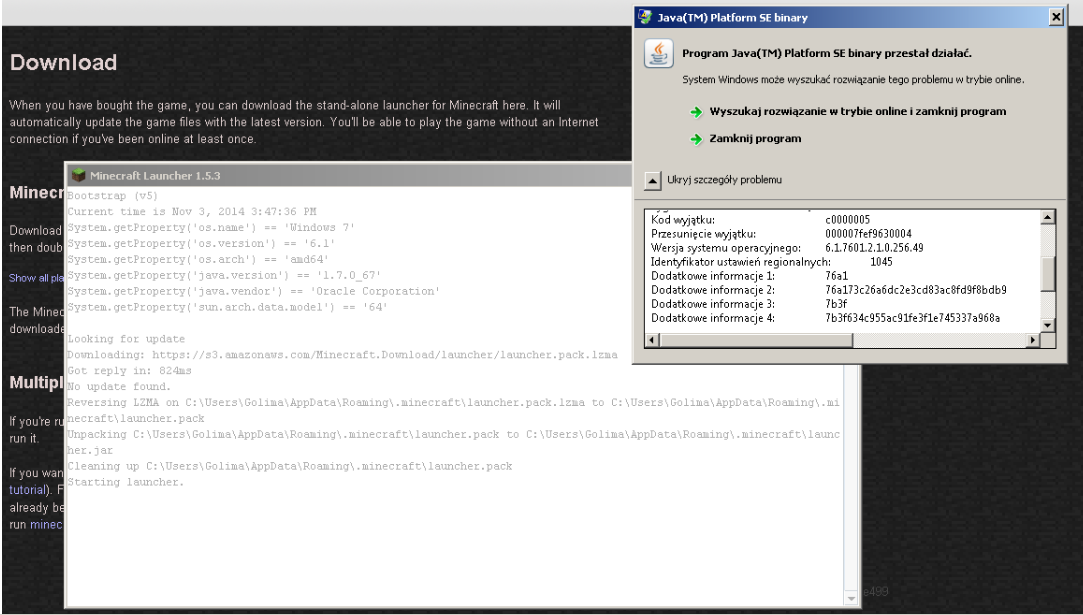Click 'Downloading: https://s3.amazonaws.com' log line
Screen dimensions: 1083x615
(342, 354)
